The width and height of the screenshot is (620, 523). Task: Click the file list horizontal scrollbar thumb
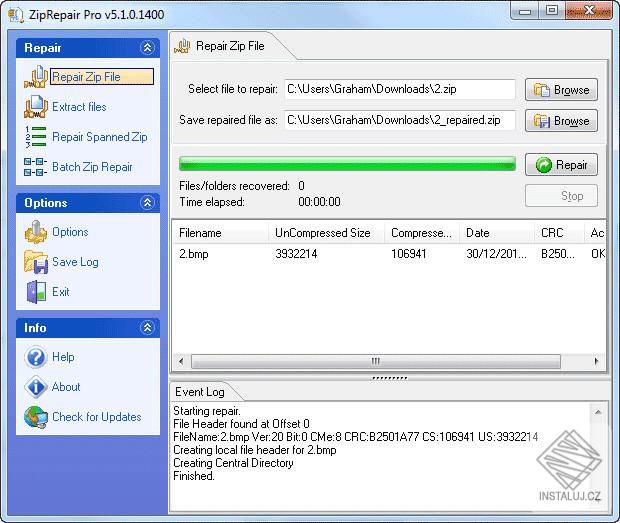coord(376,361)
